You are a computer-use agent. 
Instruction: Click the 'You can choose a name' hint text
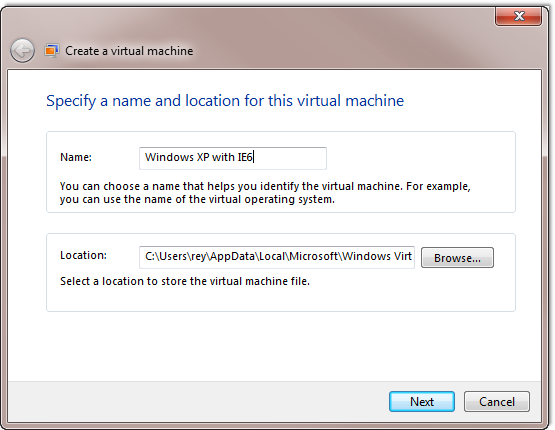(265, 193)
